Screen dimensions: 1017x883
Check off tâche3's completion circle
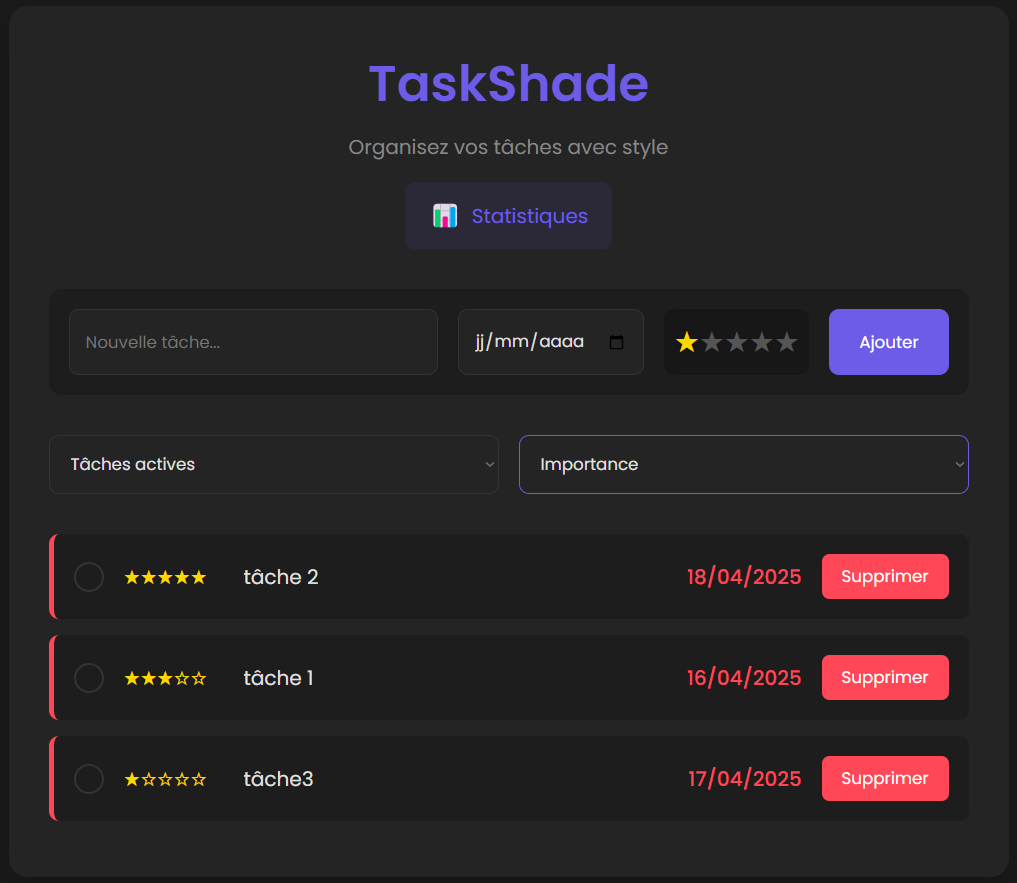(x=89, y=778)
